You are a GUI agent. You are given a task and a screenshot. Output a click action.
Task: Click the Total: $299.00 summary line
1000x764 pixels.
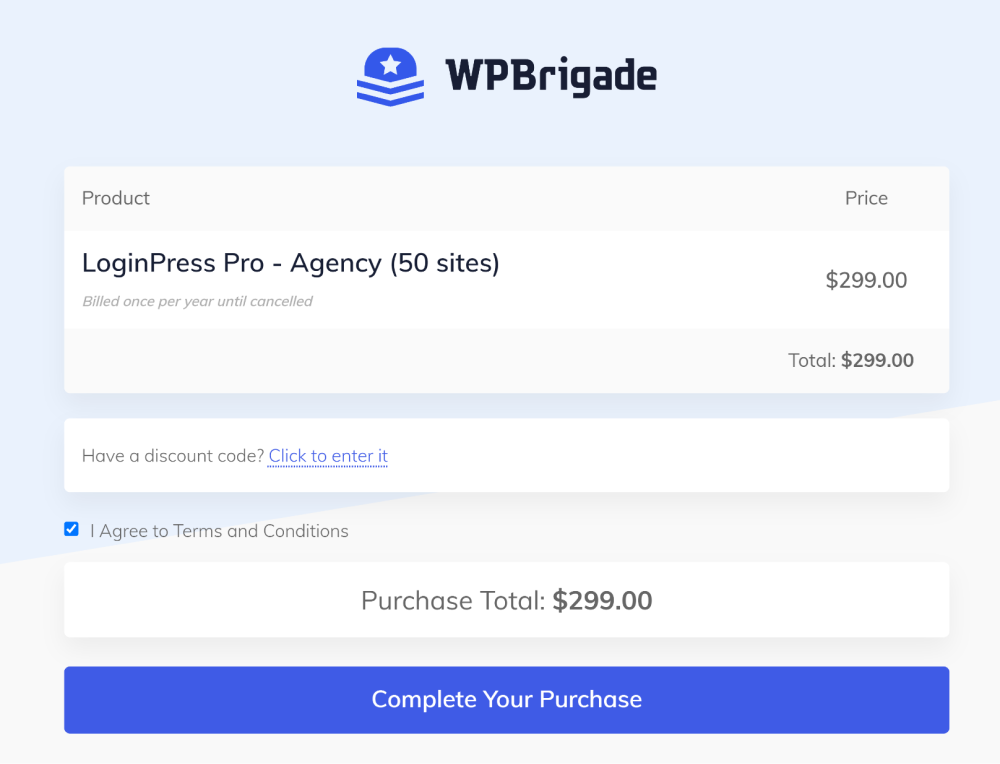pyautogui.click(x=851, y=360)
